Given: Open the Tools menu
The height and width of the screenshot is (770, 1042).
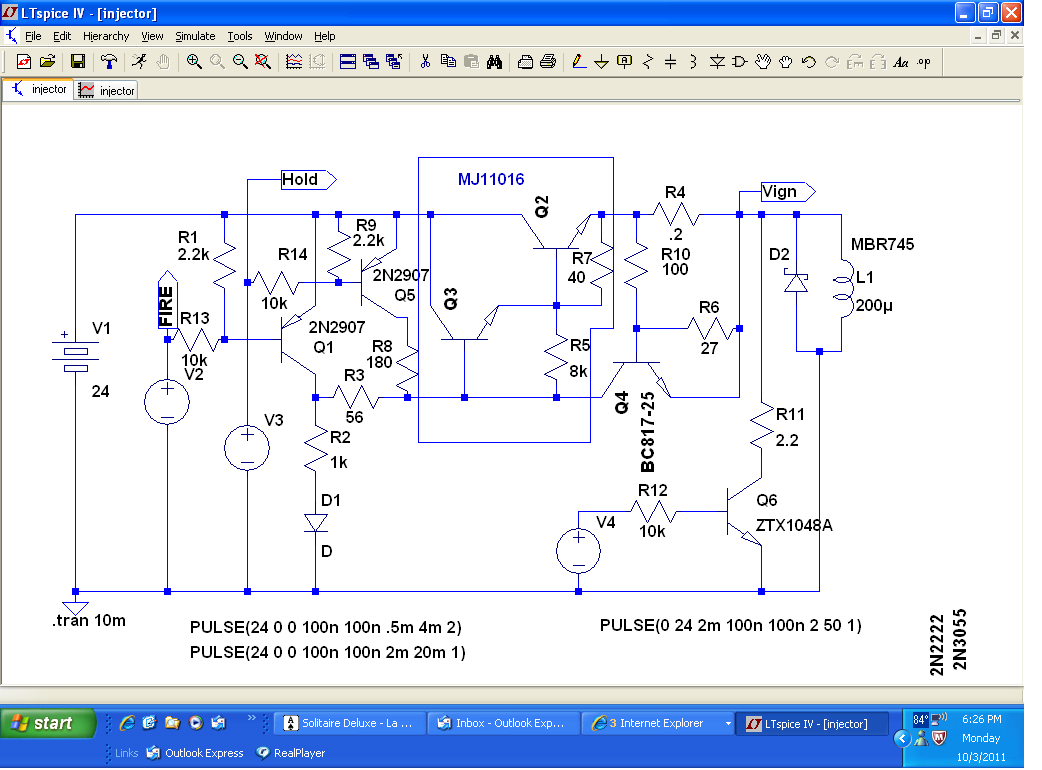Looking at the screenshot, I should coord(240,36).
